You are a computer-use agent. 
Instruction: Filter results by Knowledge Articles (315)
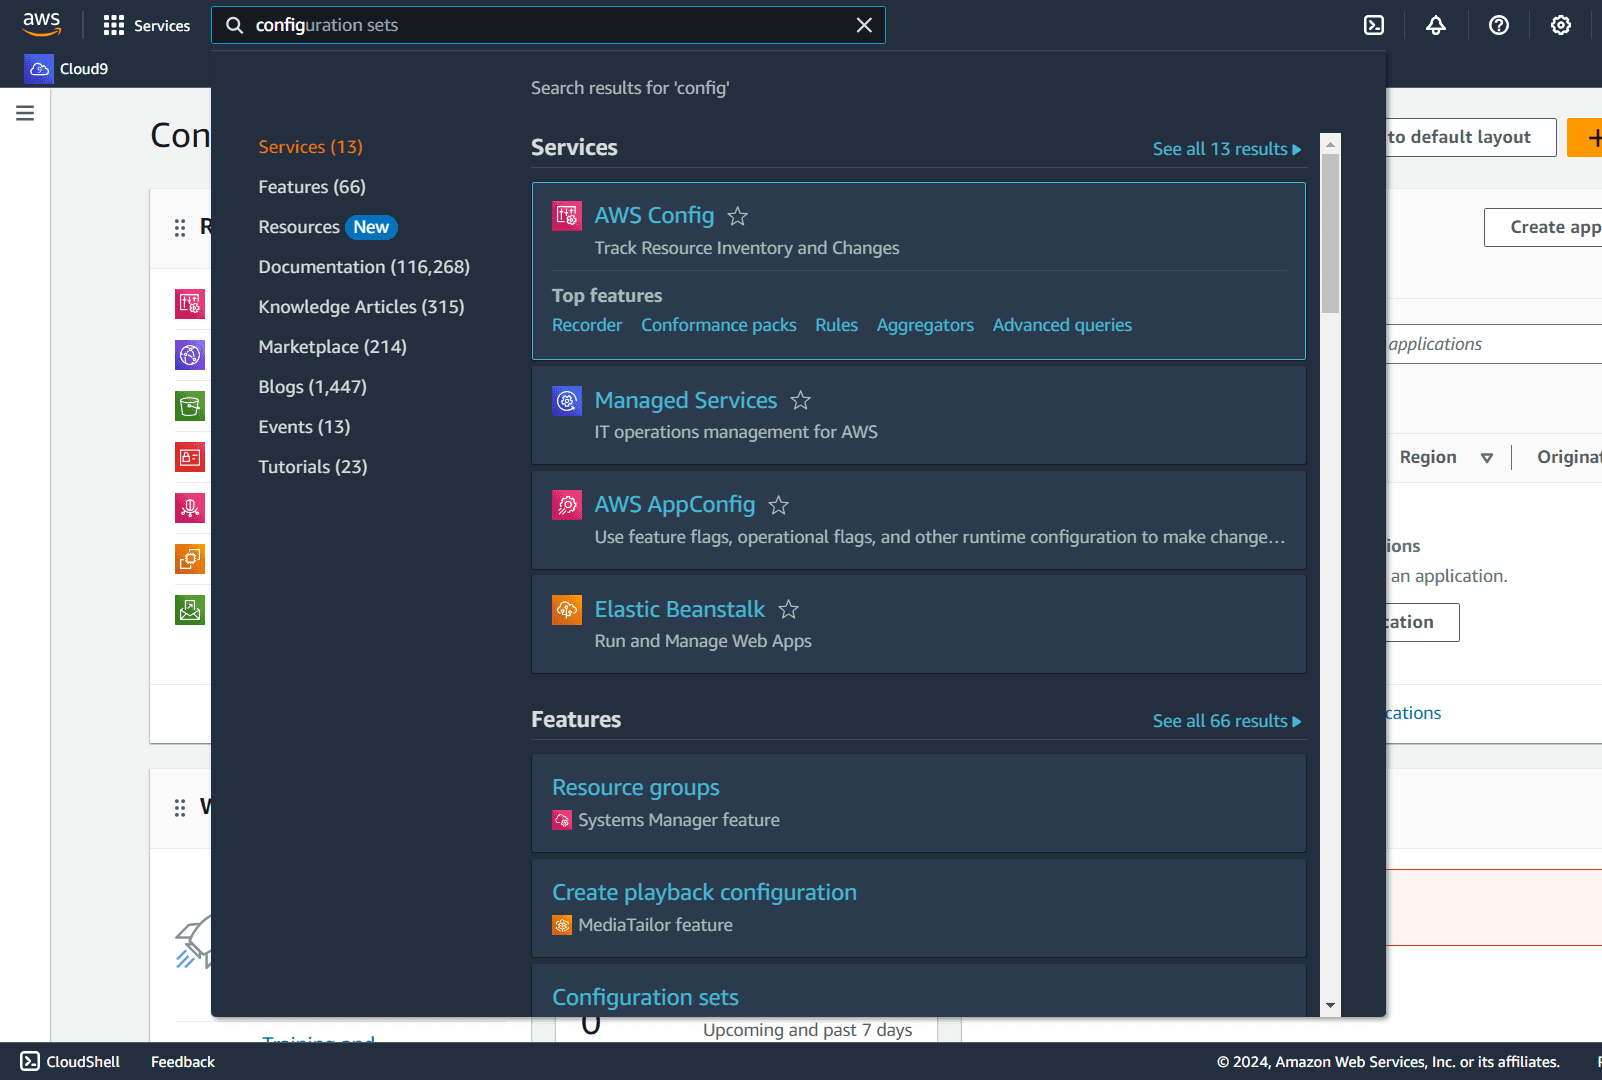tap(361, 307)
